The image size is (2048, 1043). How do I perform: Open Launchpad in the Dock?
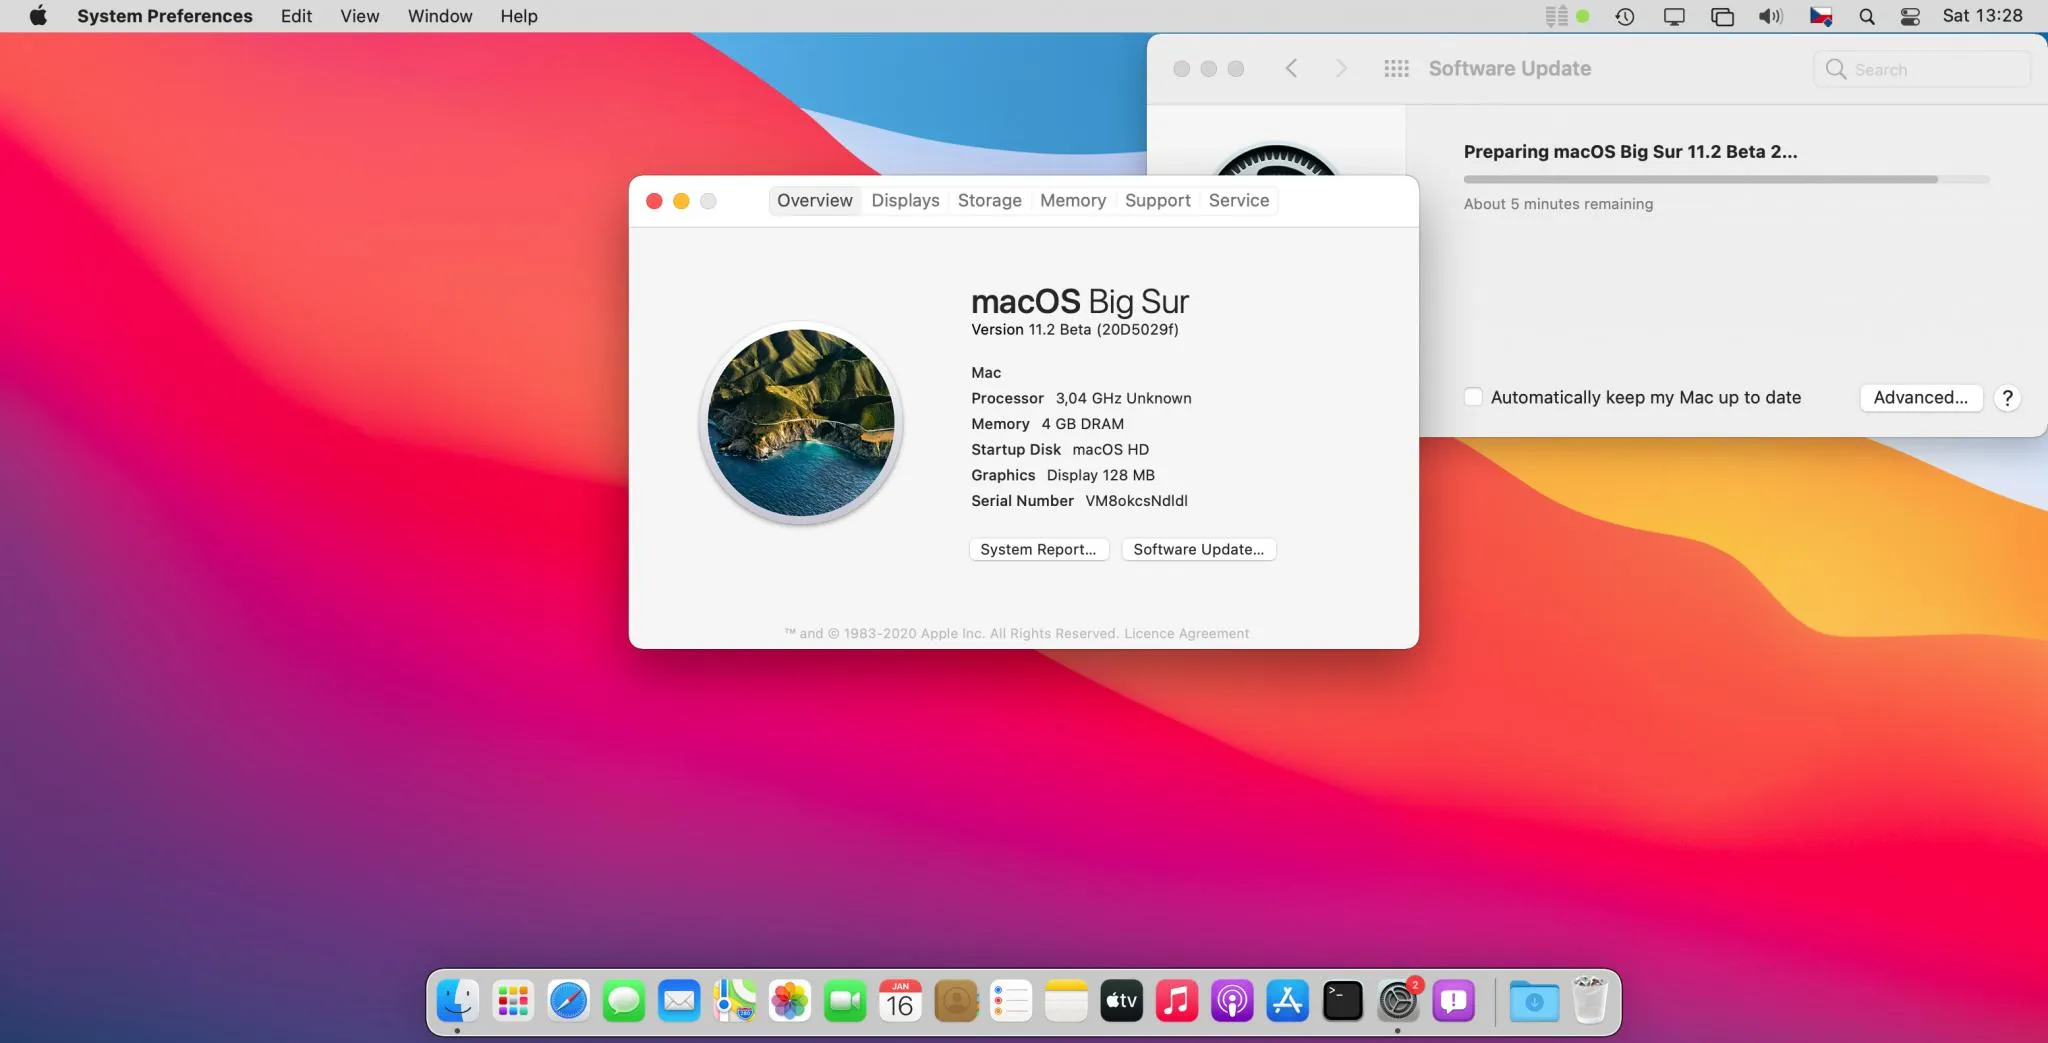coord(513,1000)
